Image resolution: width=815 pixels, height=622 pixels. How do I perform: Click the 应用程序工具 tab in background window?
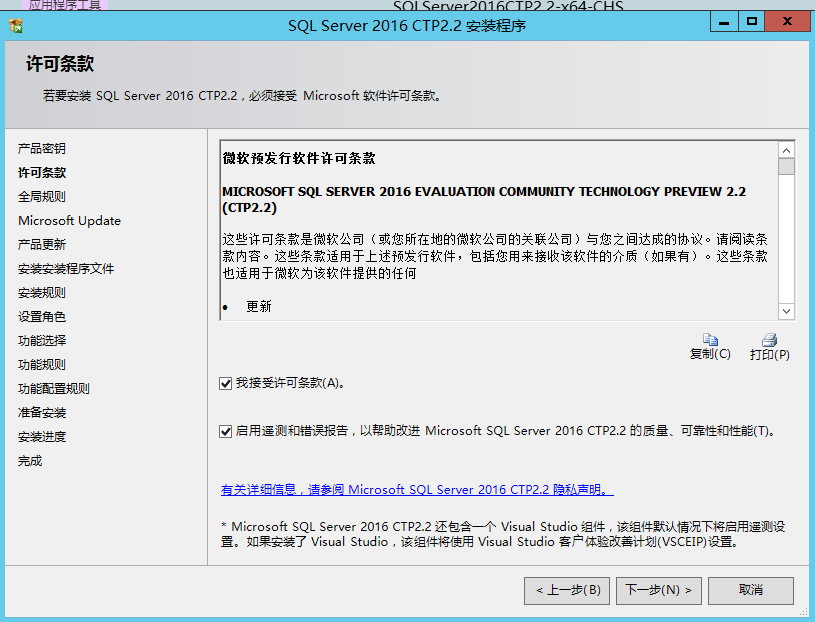click(65, 5)
